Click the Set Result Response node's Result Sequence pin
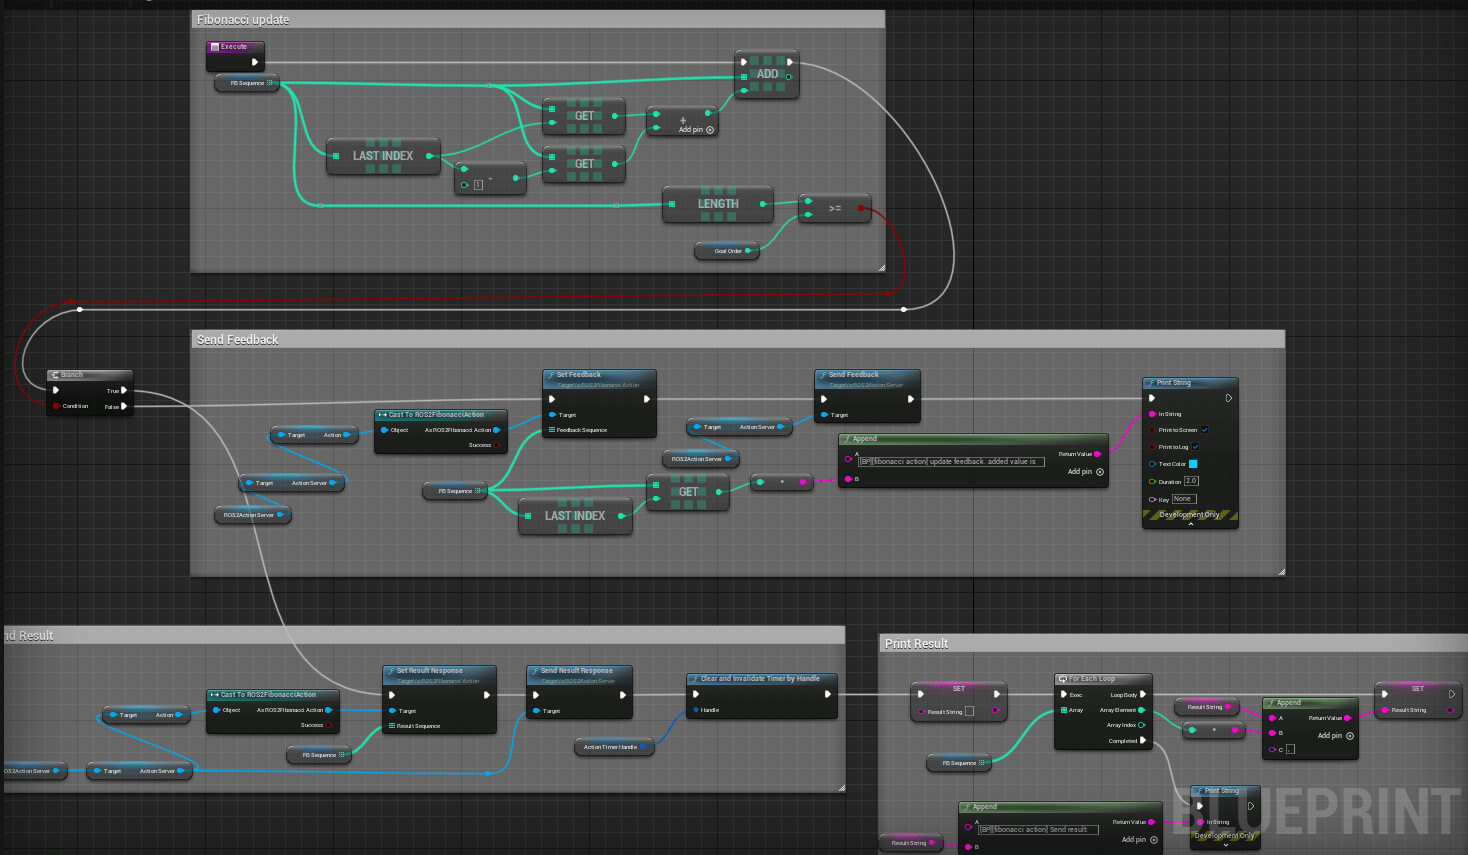Image resolution: width=1468 pixels, height=855 pixels. click(392, 726)
